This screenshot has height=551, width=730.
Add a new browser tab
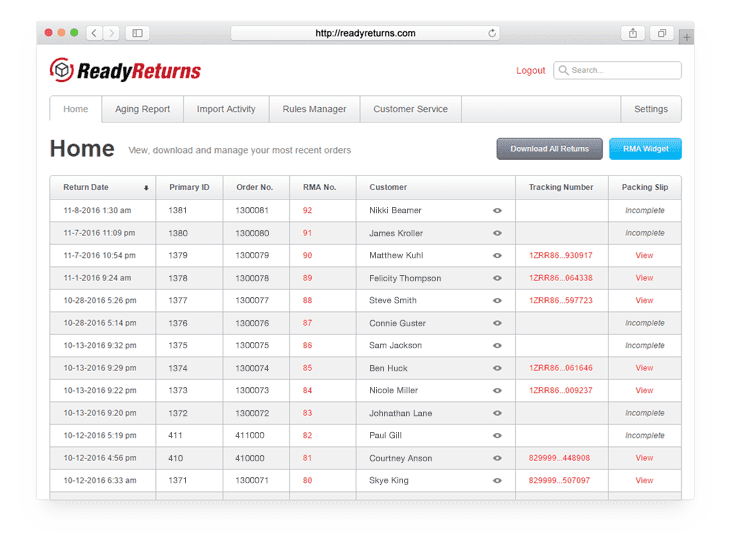pos(686,37)
